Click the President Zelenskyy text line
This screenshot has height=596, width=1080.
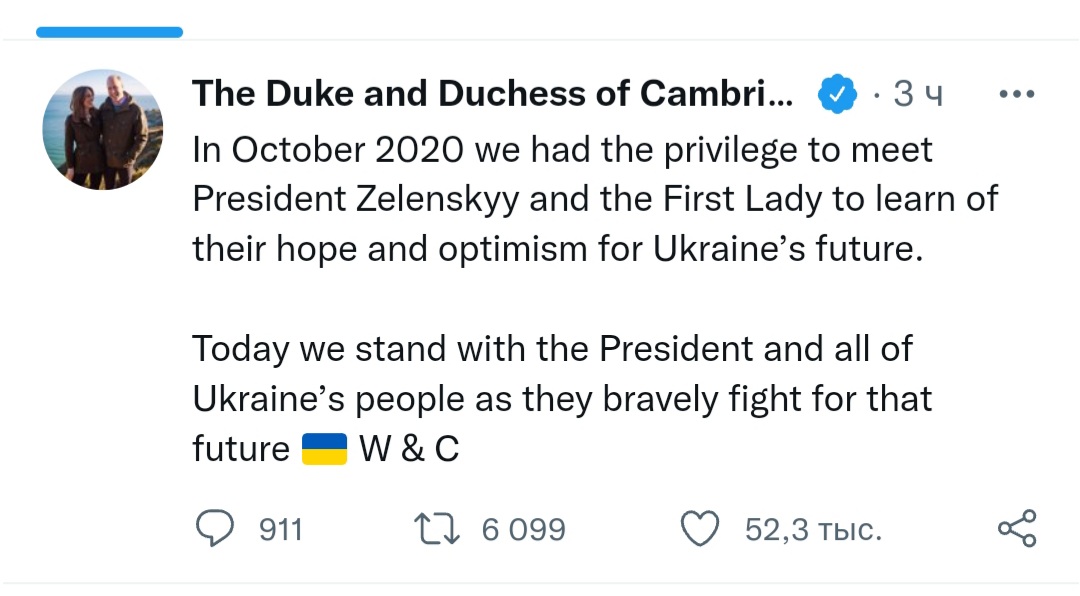point(594,199)
